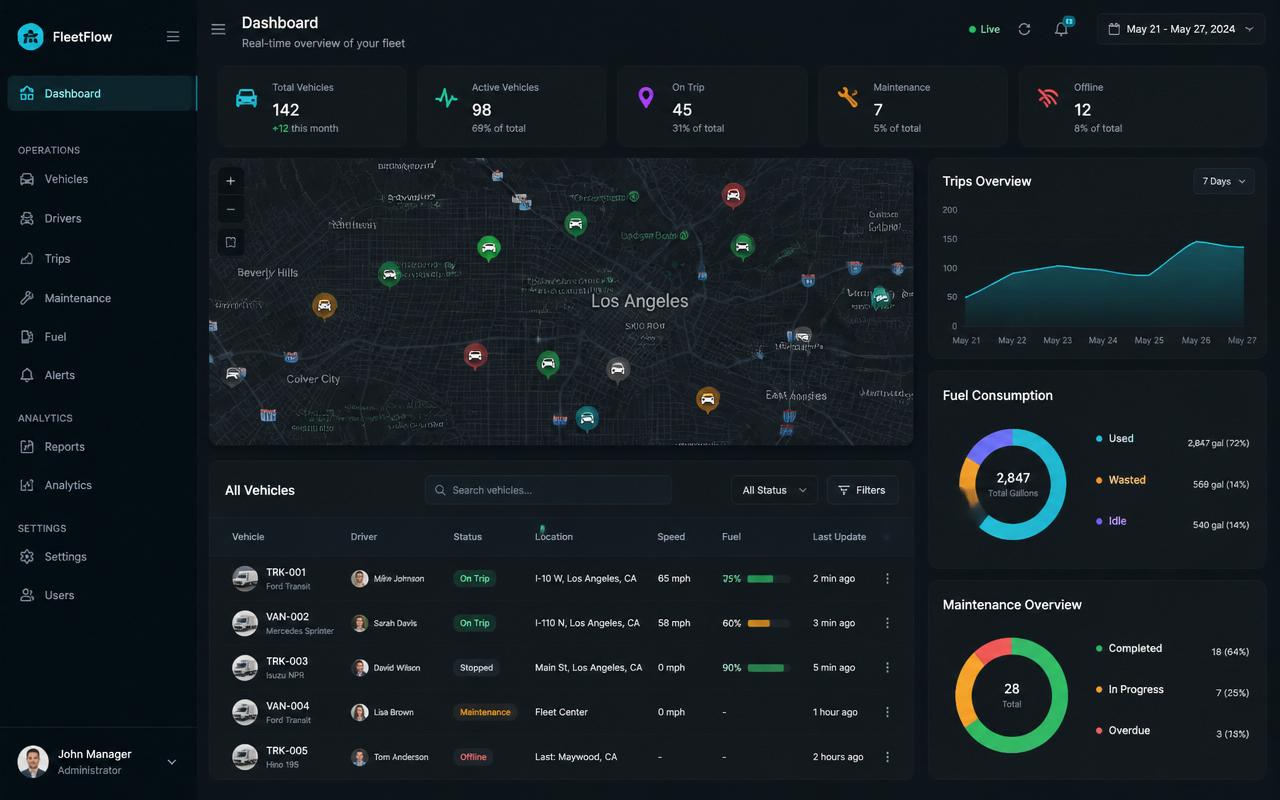1280x800 pixels.
Task: Open the May 21 - May 27 date picker
Action: coord(1180,29)
